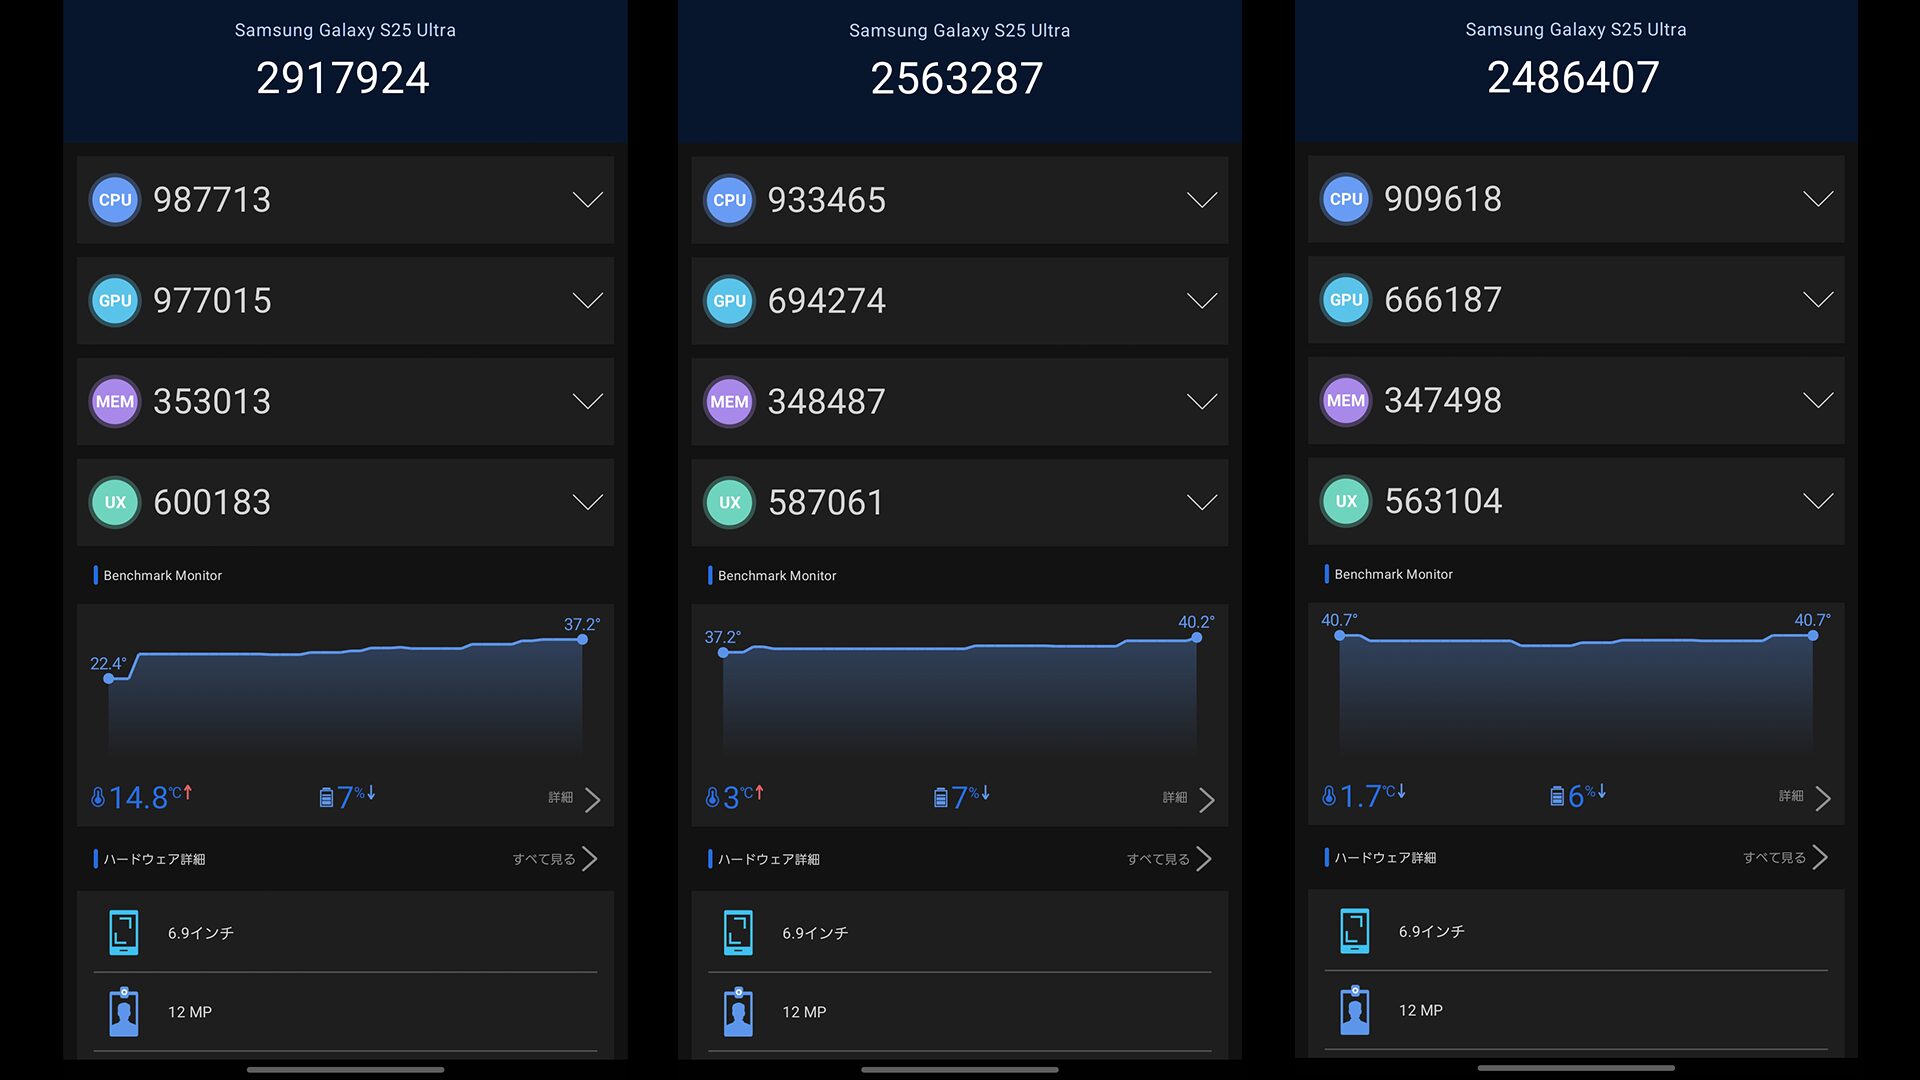Click MEM icon beside score 347498
This screenshot has width=1920, height=1080.
[1345, 401]
